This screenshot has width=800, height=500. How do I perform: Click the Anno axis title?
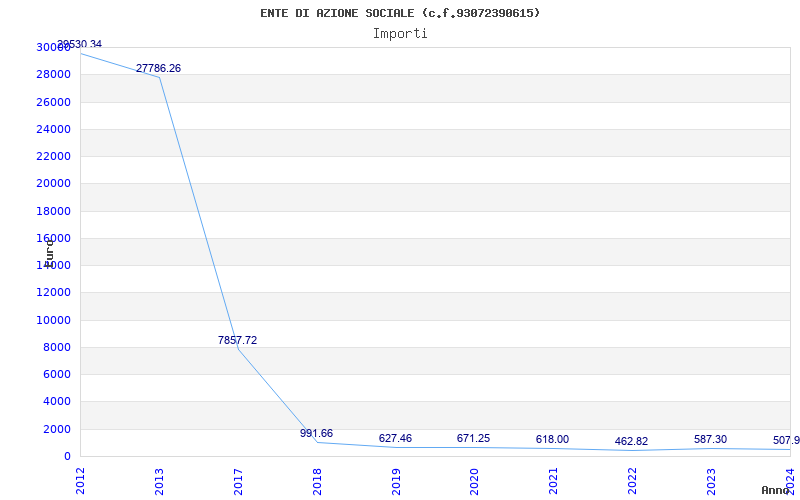point(776,490)
